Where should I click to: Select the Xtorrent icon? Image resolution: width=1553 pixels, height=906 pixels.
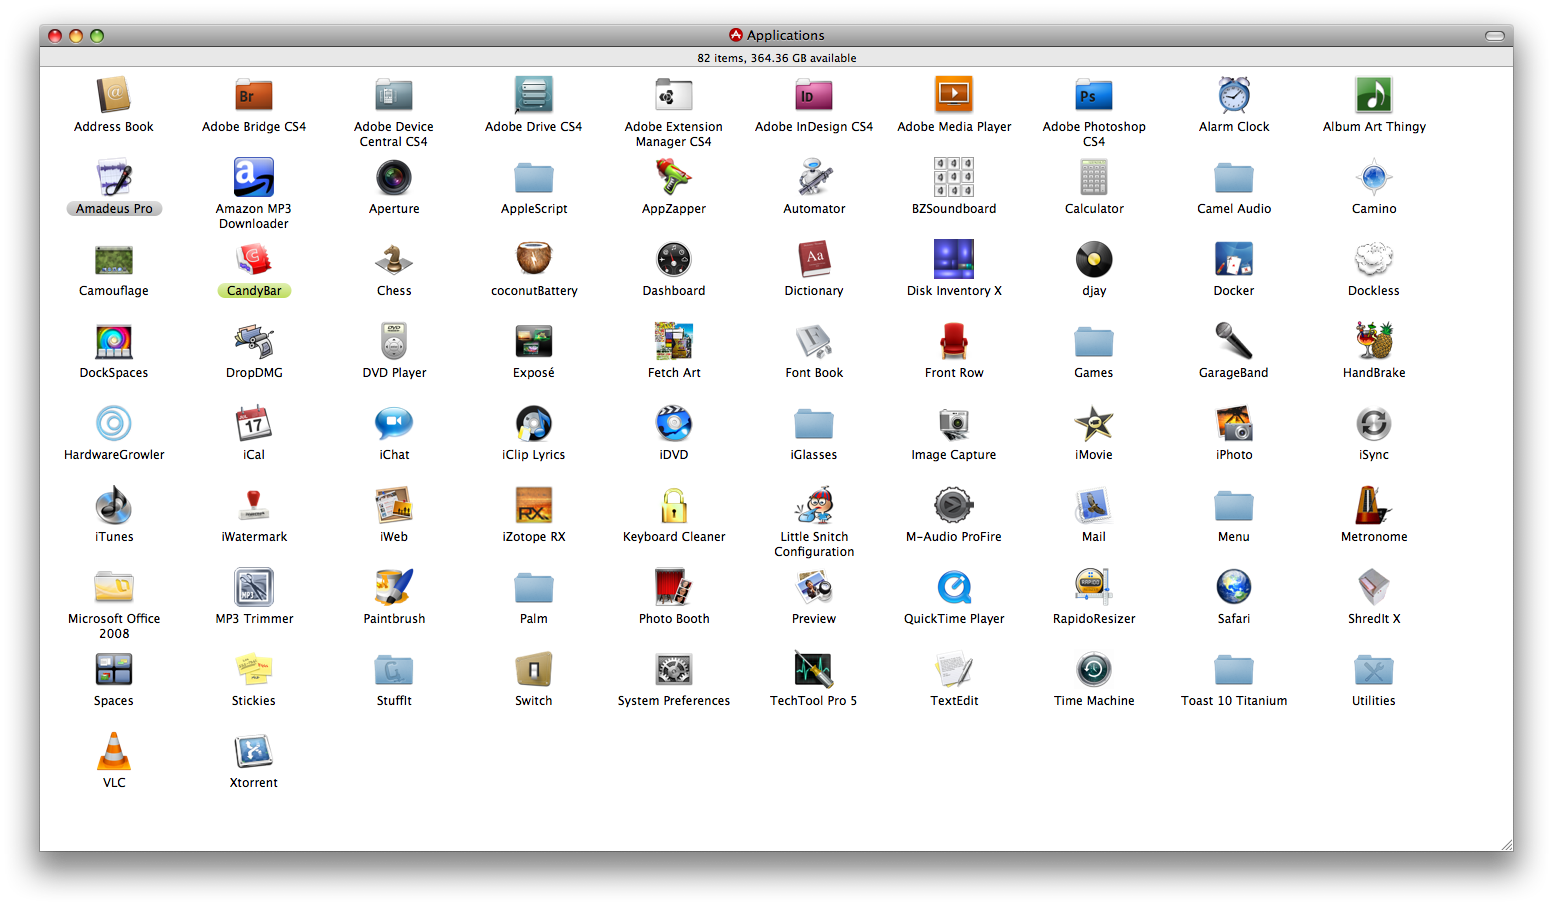254,751
